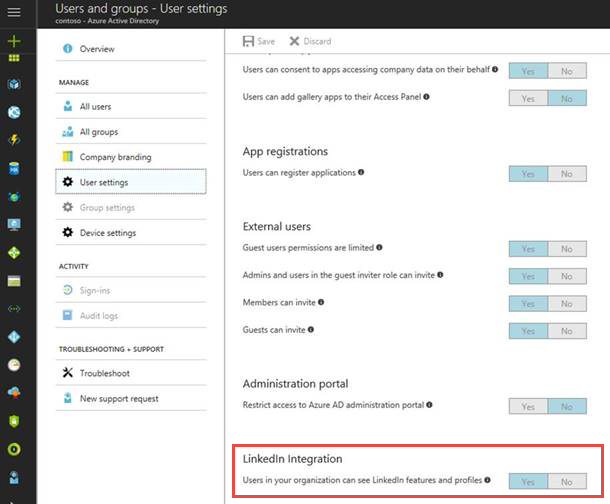Open All users in the Manage section

pos(131,106)
